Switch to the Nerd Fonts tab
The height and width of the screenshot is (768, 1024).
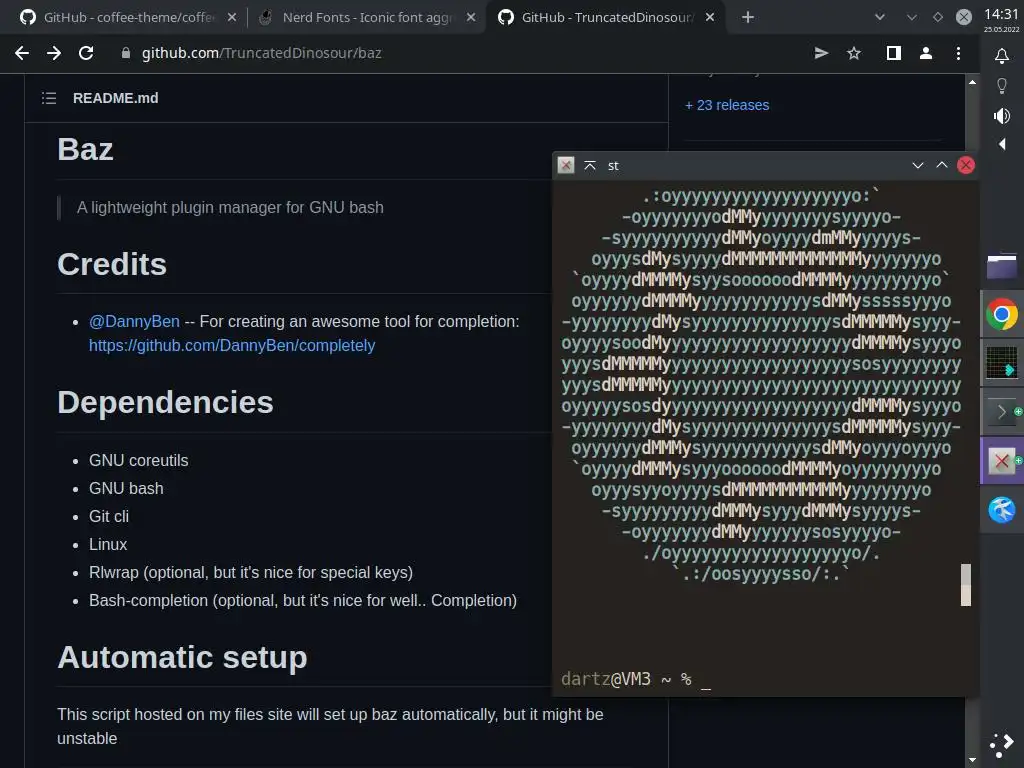pyautogui.click(x=367, y=18)
